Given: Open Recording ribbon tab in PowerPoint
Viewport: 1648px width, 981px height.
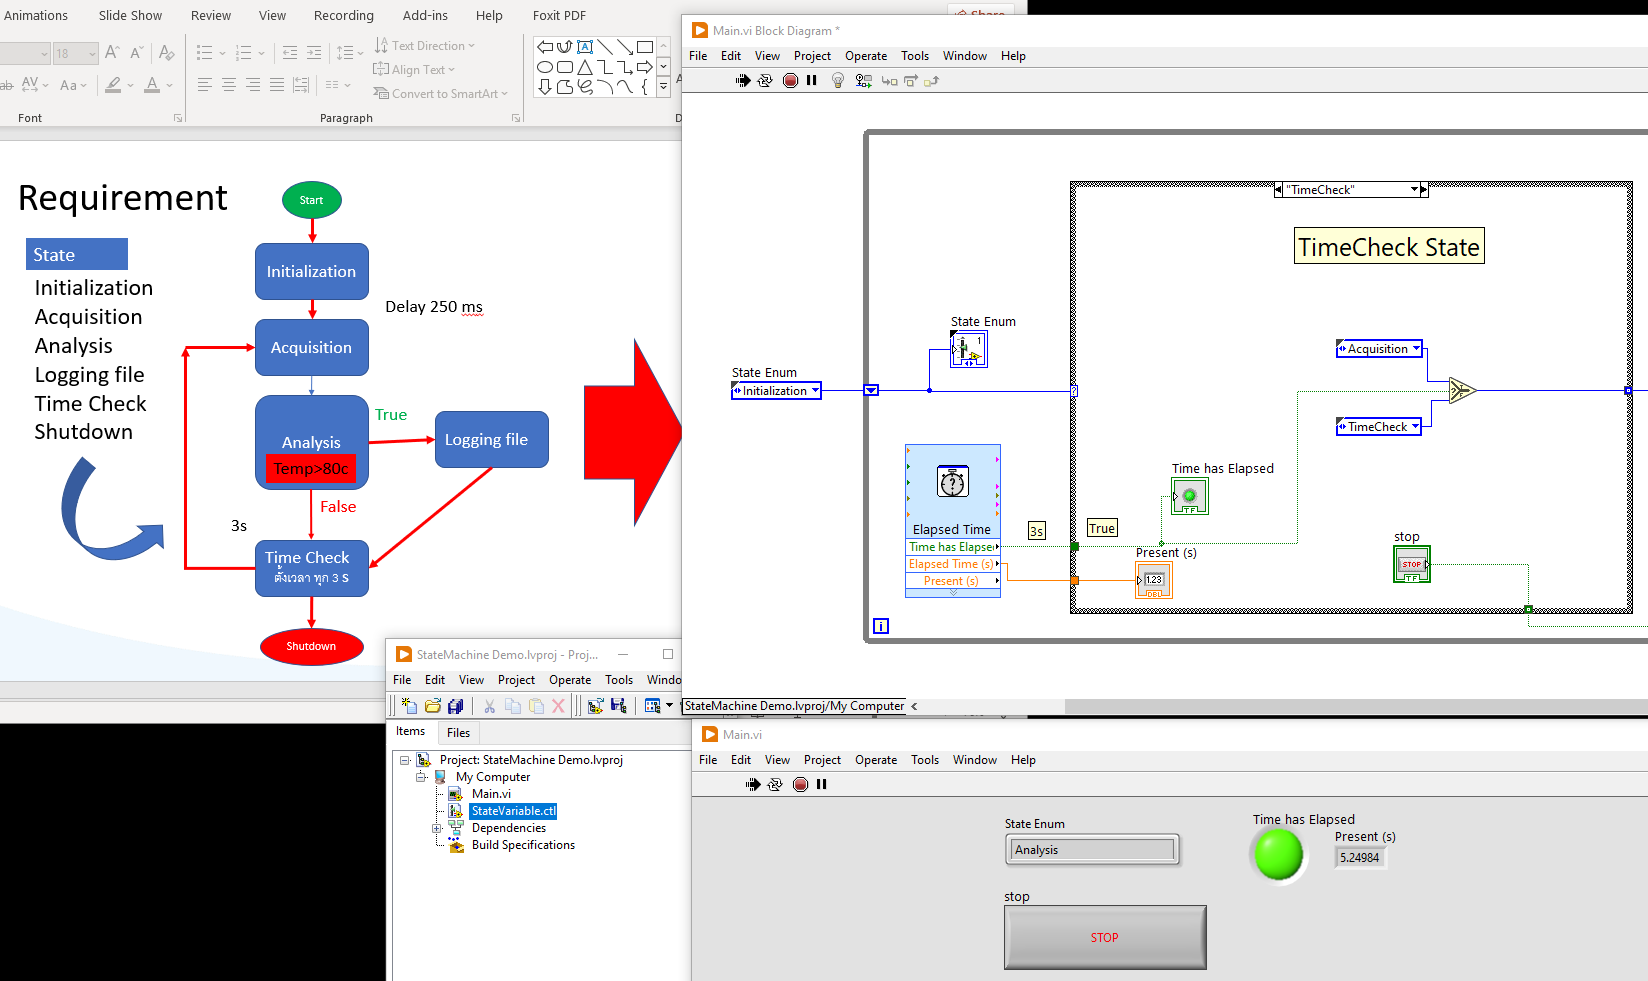Looking at the screenshot, I should (344, 15).
